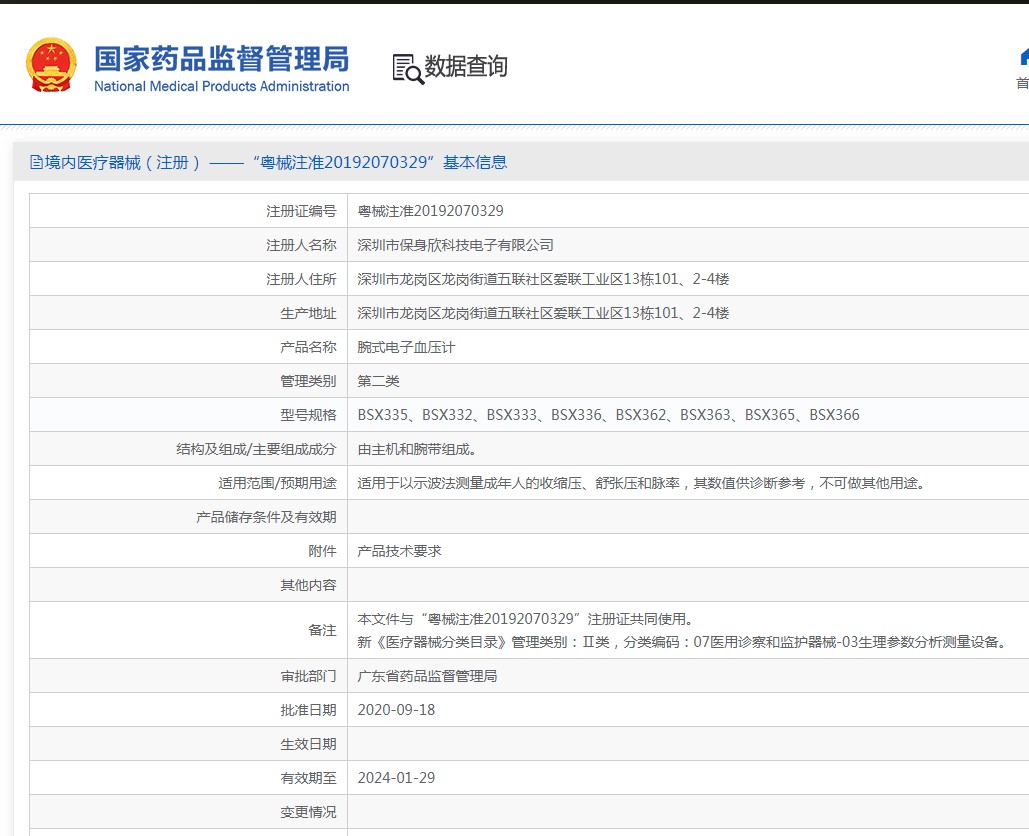Open the 数据查询 section label
Viewport: 1029px width, 836px height.
466,66
